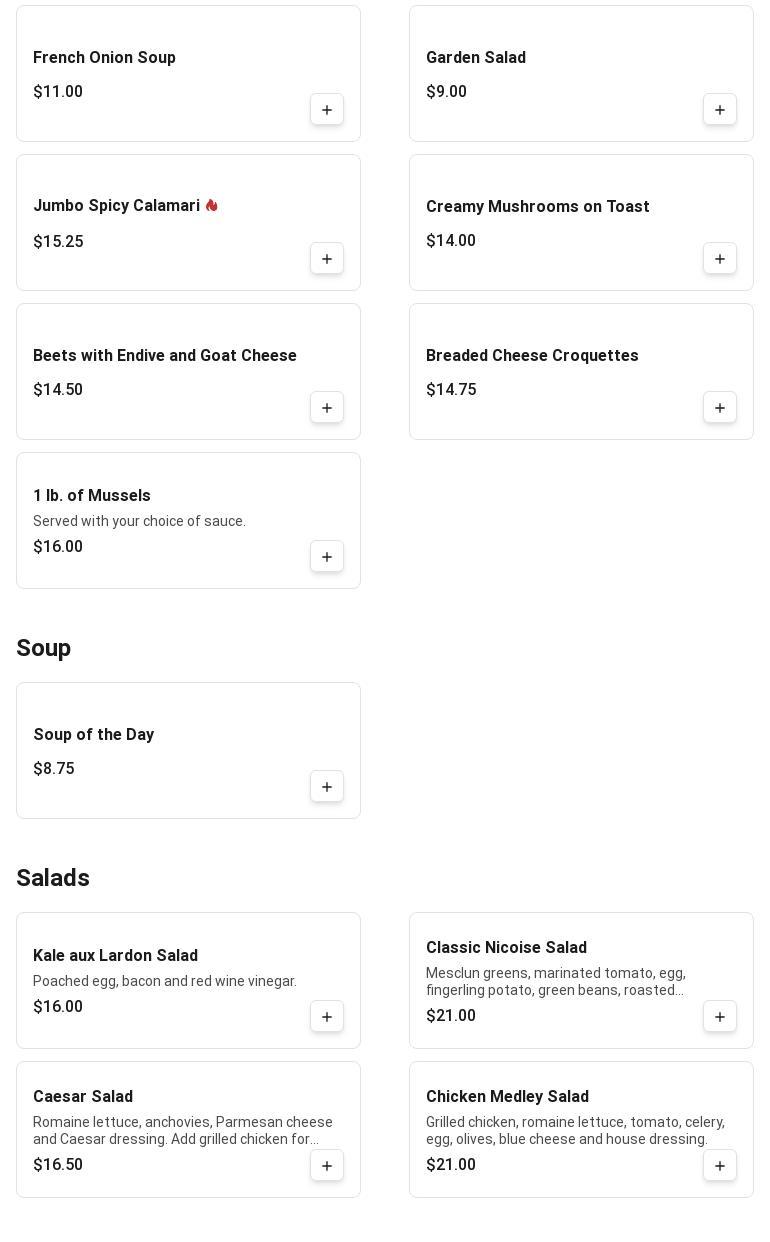Click the Soup section heading
770x1242 pixels.
(44, 648)
